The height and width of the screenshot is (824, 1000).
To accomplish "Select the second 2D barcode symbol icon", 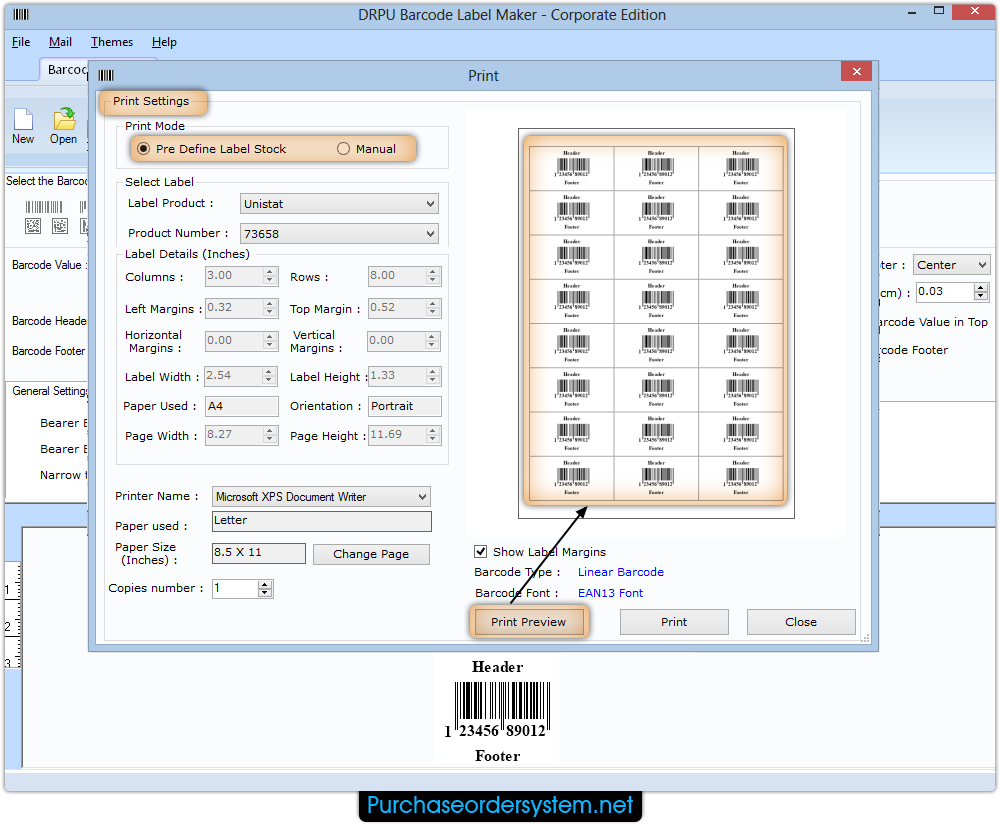I will [x=60, y=226].
